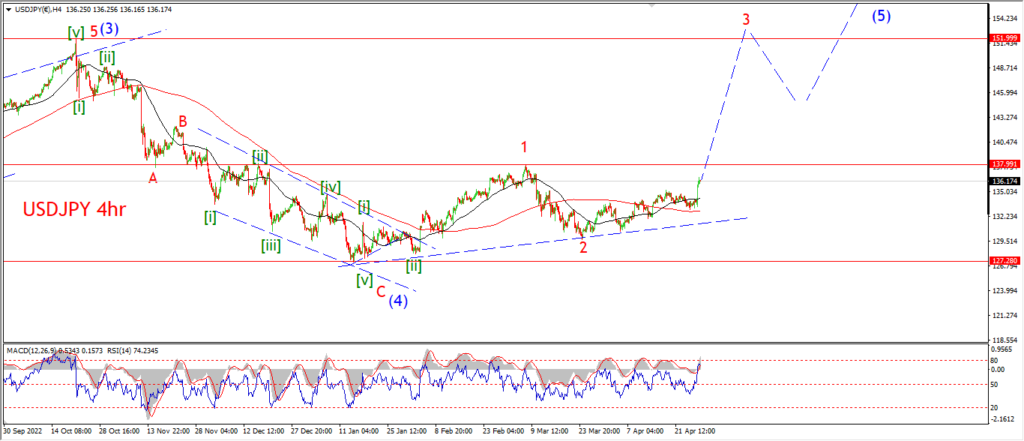Click the 30 Sep 2022 date marker
This screenshot has height=441, width=1024.
(24, 431)
